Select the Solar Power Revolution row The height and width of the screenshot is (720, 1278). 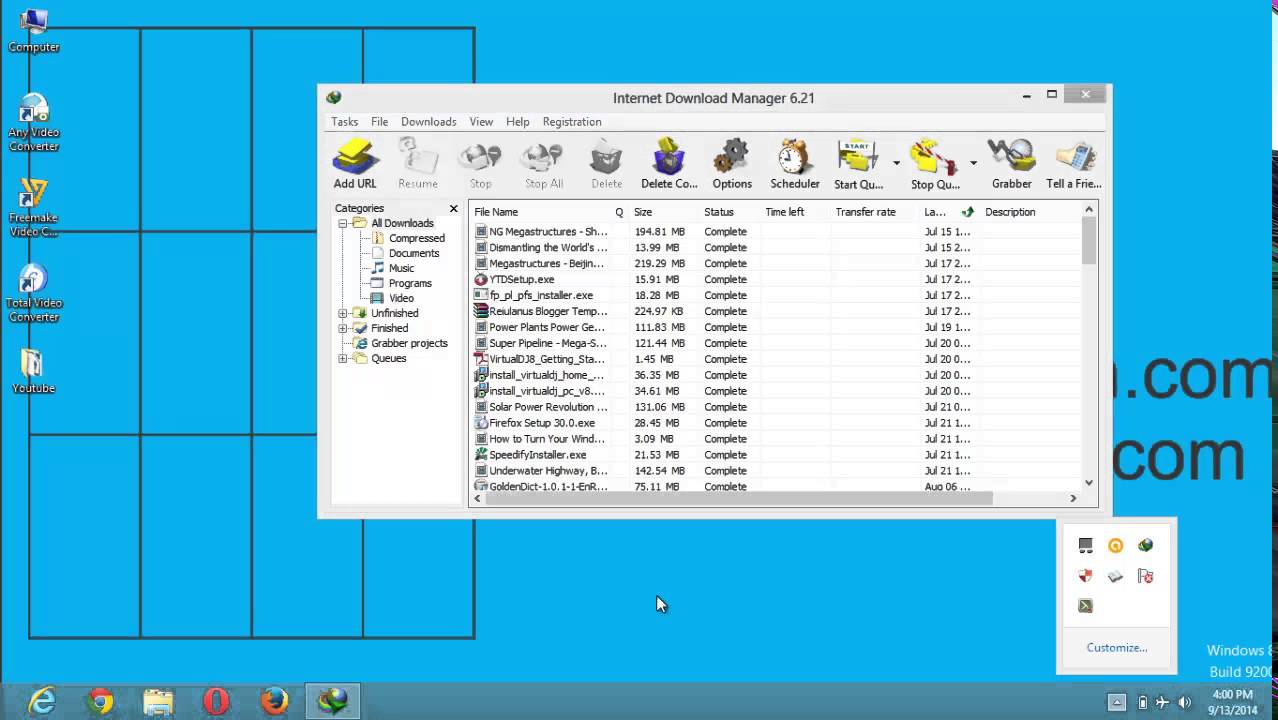pos(775,407)
